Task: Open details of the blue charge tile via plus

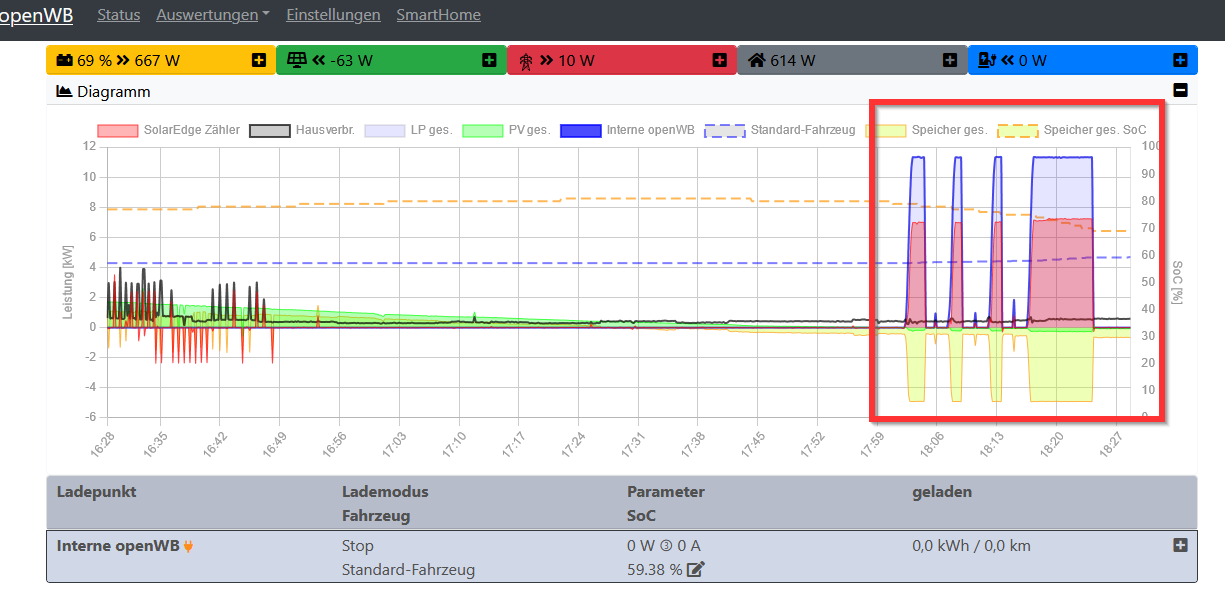Action: point(1182,60)
